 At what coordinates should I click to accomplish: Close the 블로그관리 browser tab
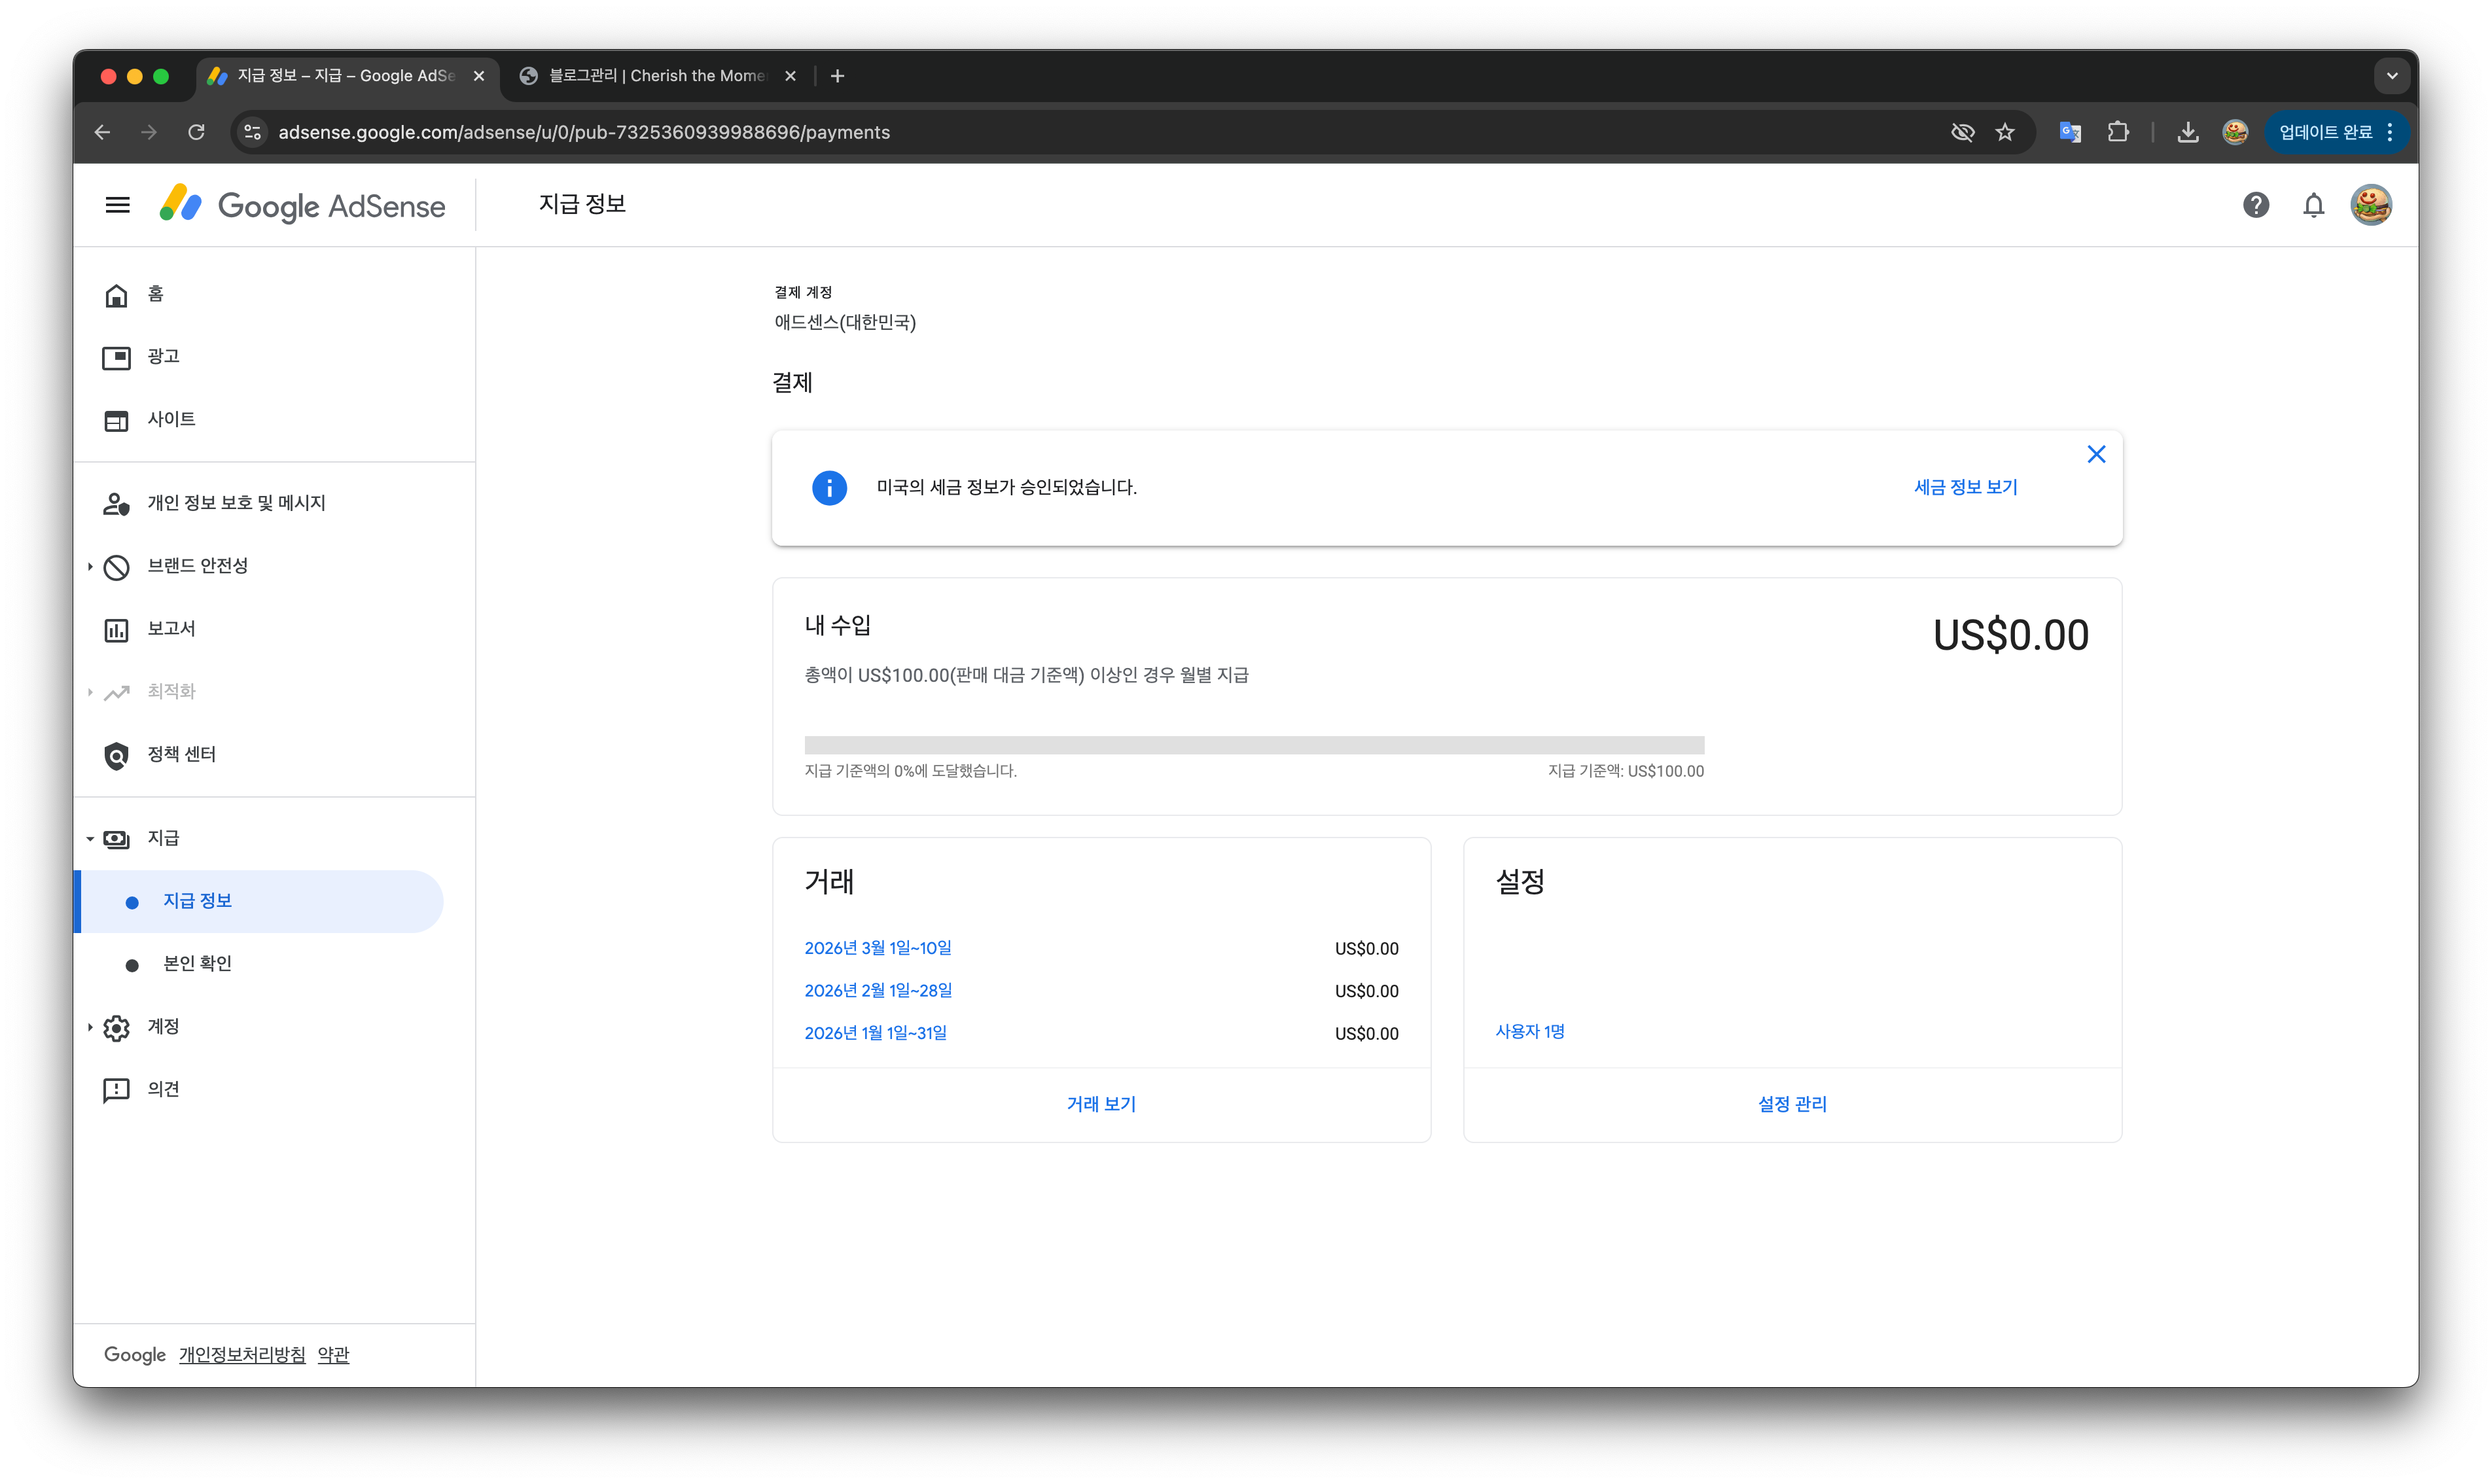pos(790,76)
